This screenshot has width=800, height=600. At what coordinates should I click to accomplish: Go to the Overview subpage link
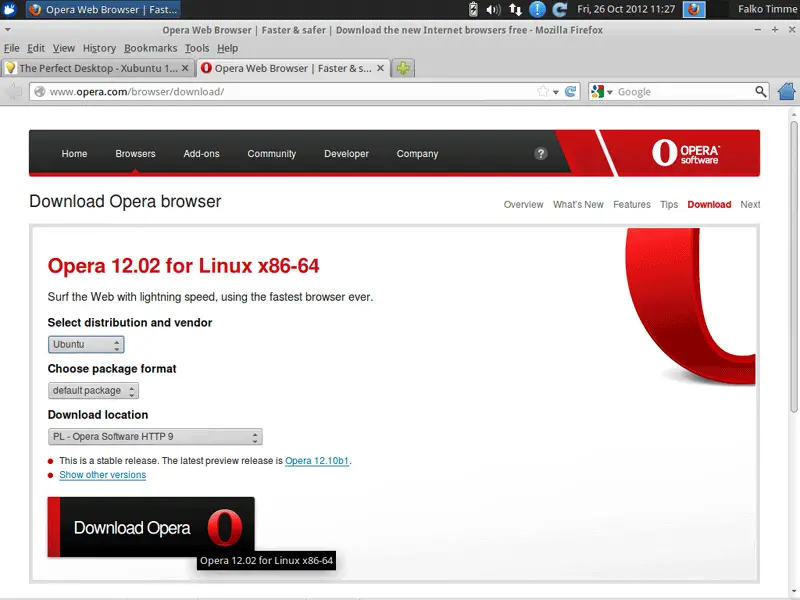[523, 204]
